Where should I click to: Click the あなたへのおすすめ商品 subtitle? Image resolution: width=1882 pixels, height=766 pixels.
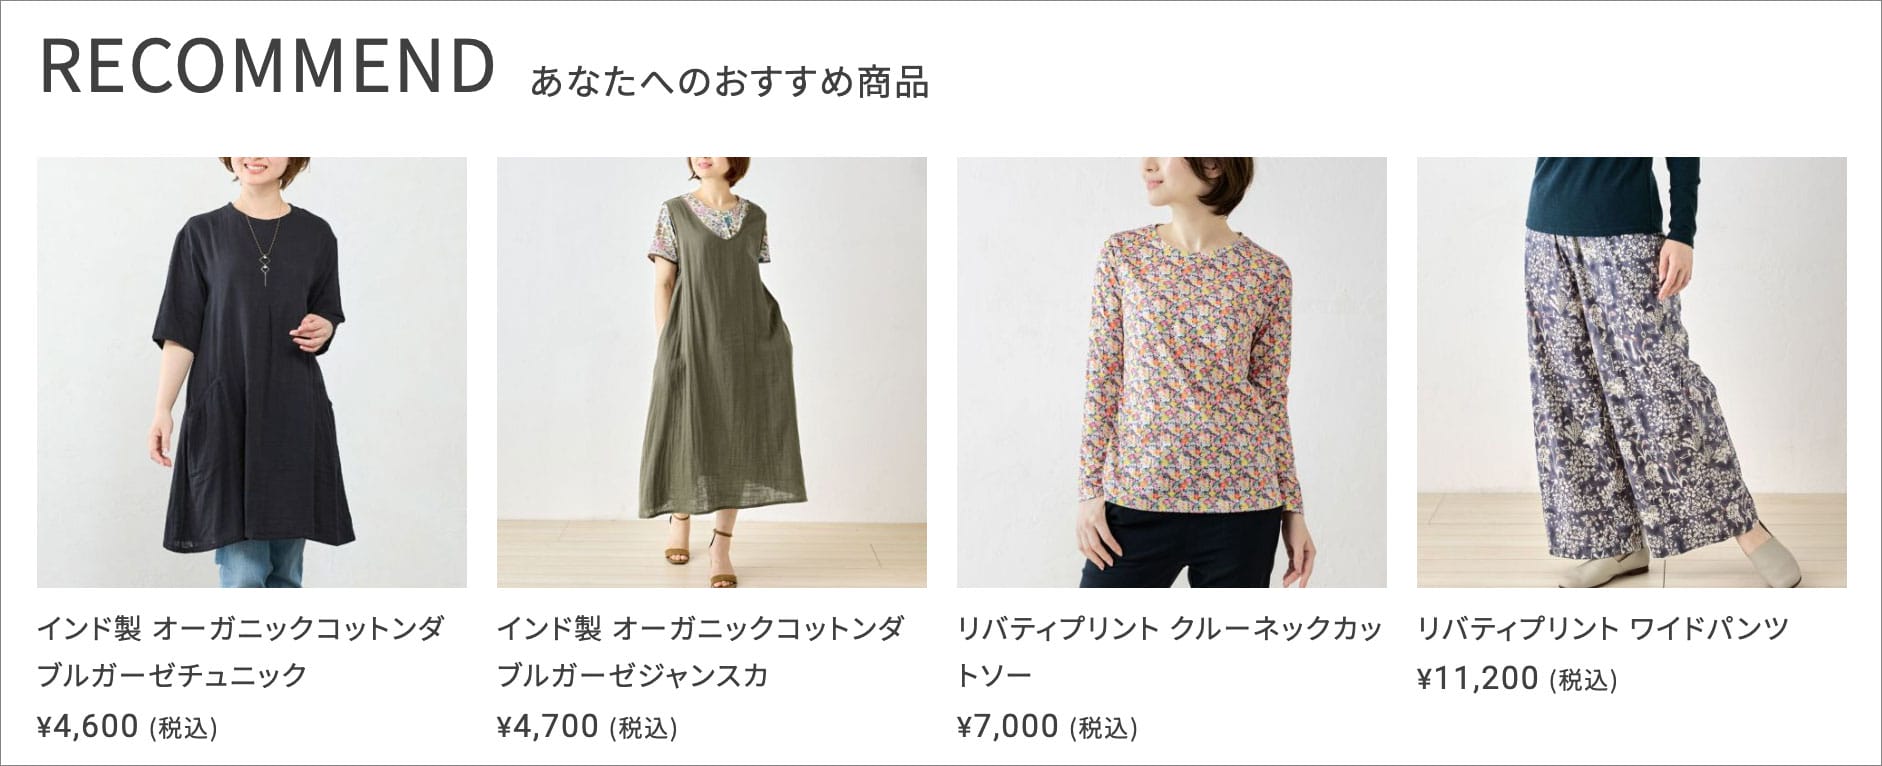[x=730, y=82]
